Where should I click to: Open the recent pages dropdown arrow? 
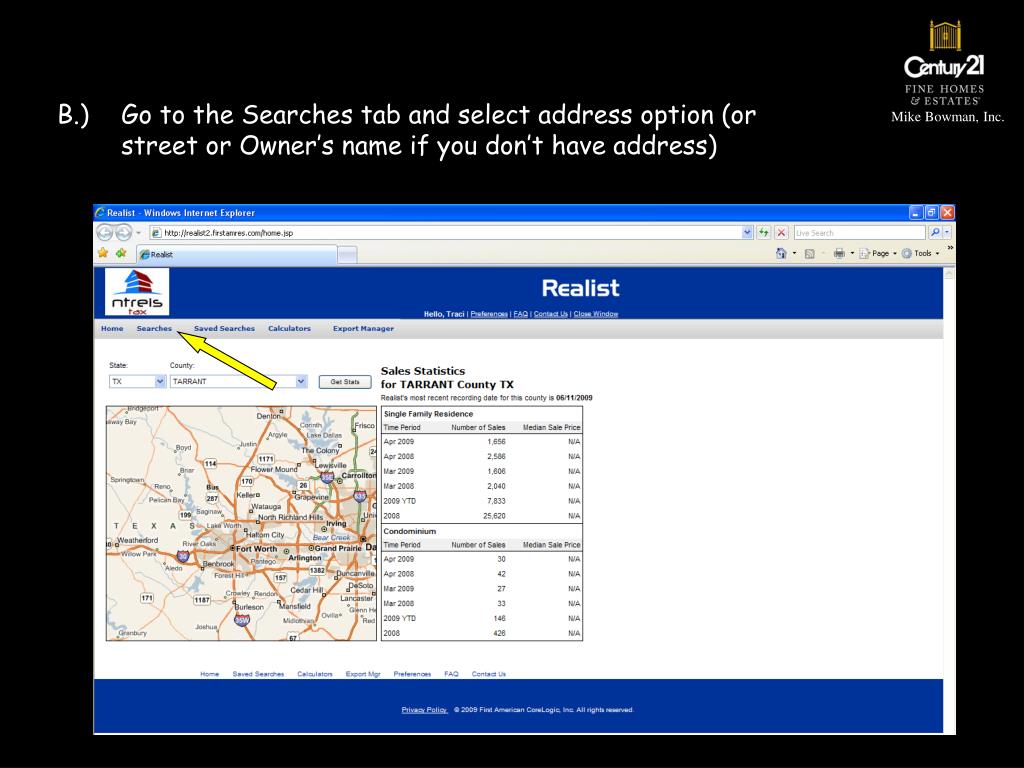click(x=138, y=232)
